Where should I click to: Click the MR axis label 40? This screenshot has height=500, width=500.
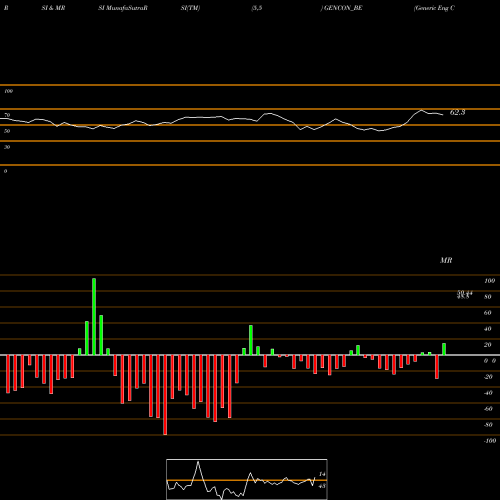click(487, 329)
